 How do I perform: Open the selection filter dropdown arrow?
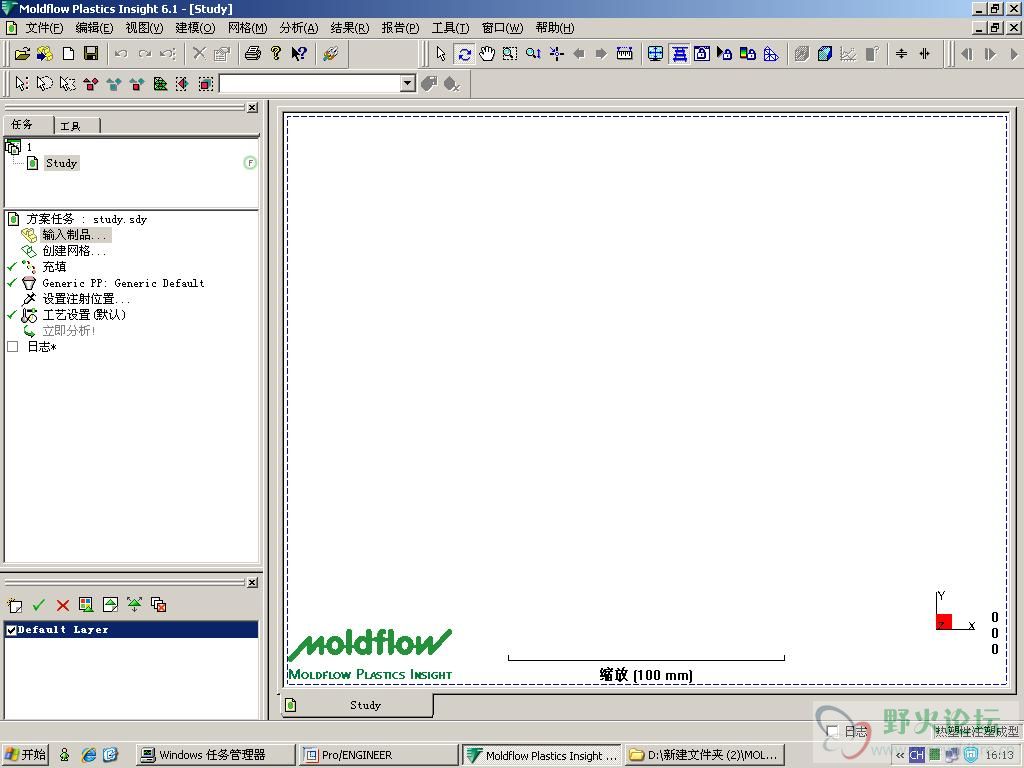pos(408,84)
